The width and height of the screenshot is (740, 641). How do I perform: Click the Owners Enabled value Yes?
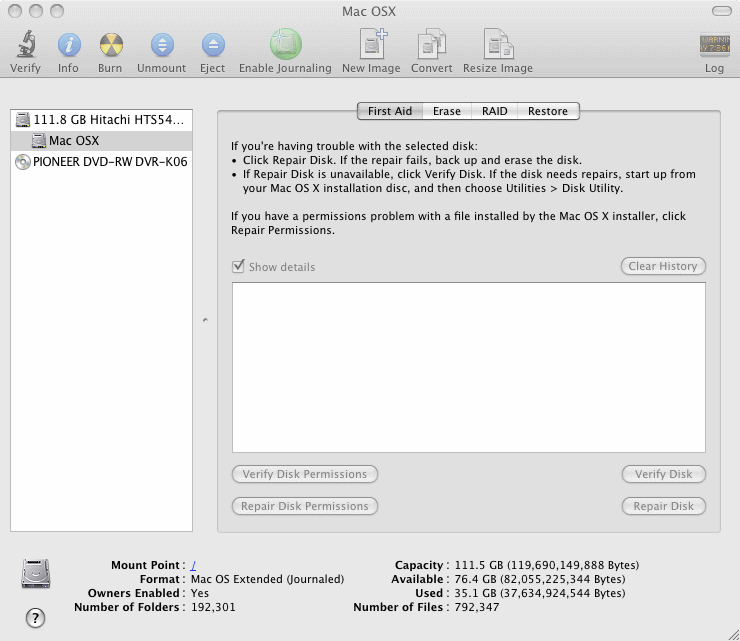(x=200, y=593)
